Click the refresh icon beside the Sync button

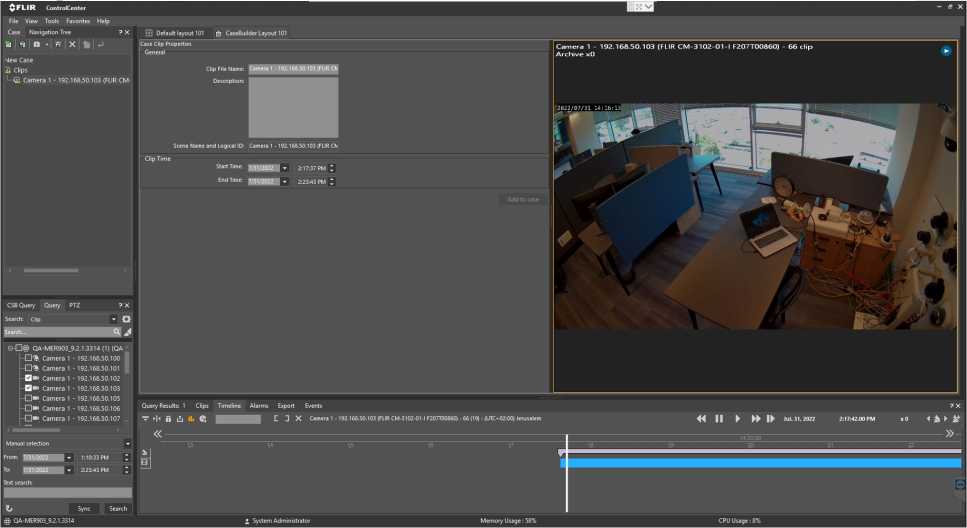(9, 508)
